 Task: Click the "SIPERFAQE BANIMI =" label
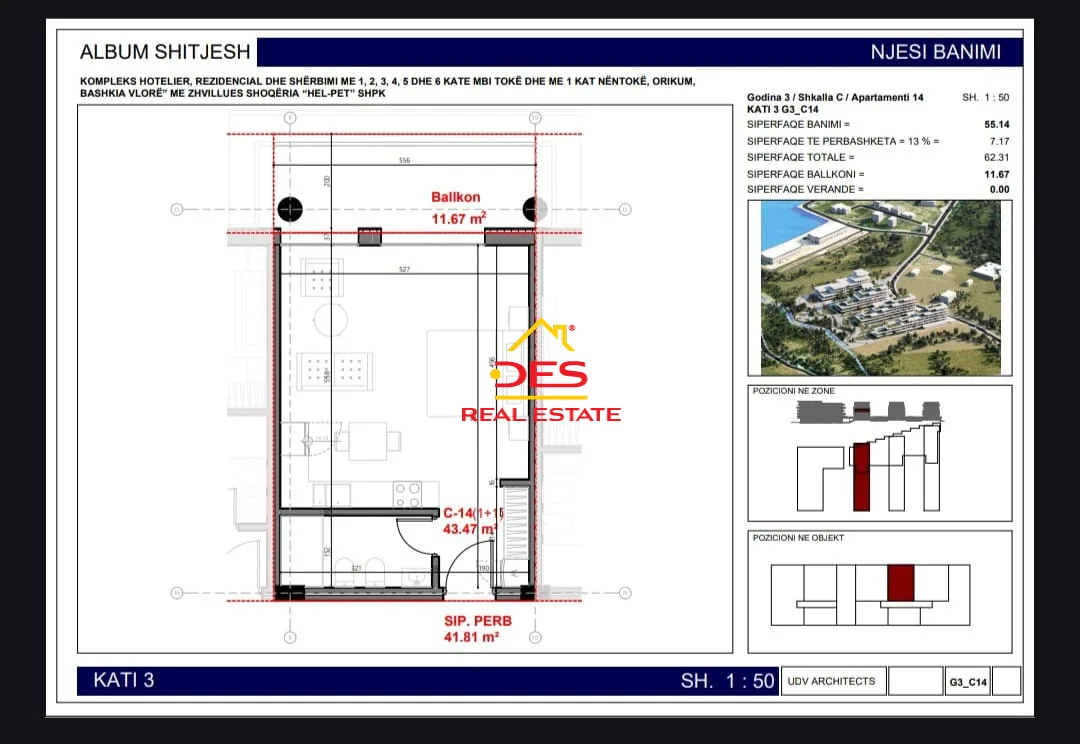point(798,125)
